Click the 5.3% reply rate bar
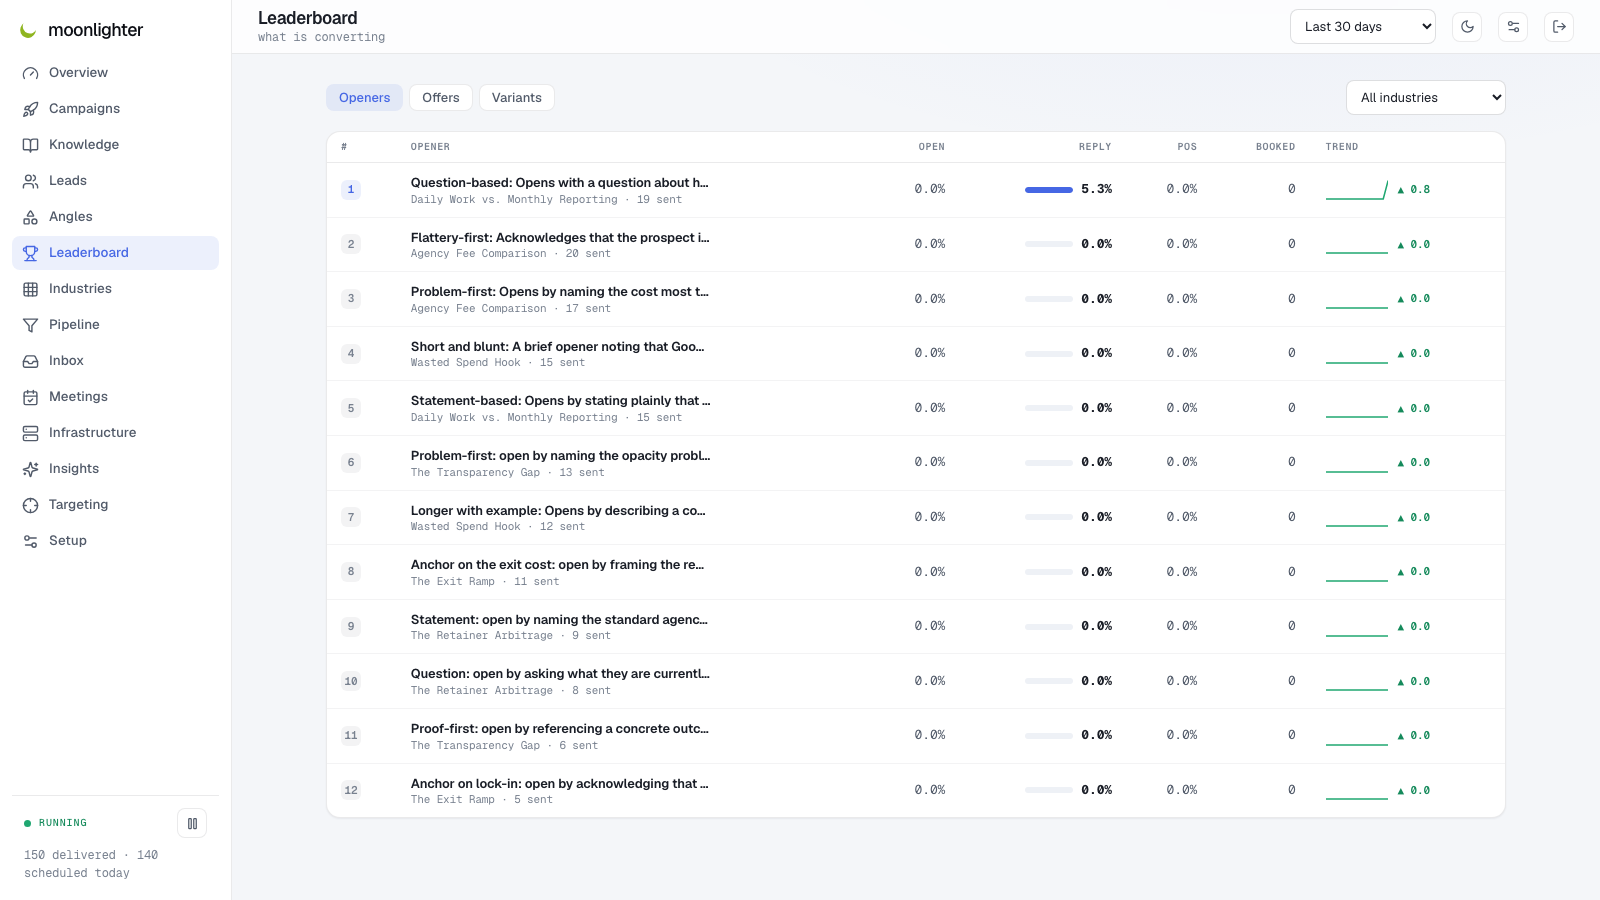The width and height of the screenshot is (1600, 900). [1049, 190]
